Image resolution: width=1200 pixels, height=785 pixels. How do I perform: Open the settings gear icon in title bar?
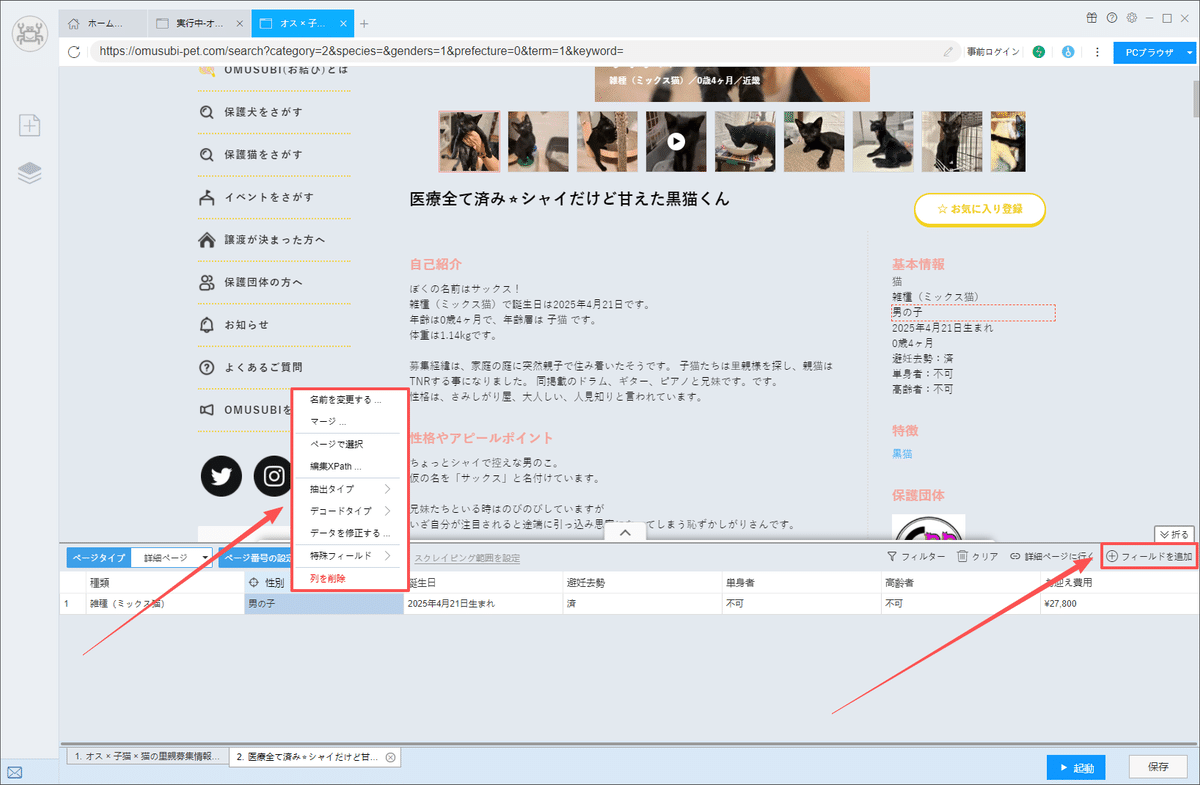1131,18
